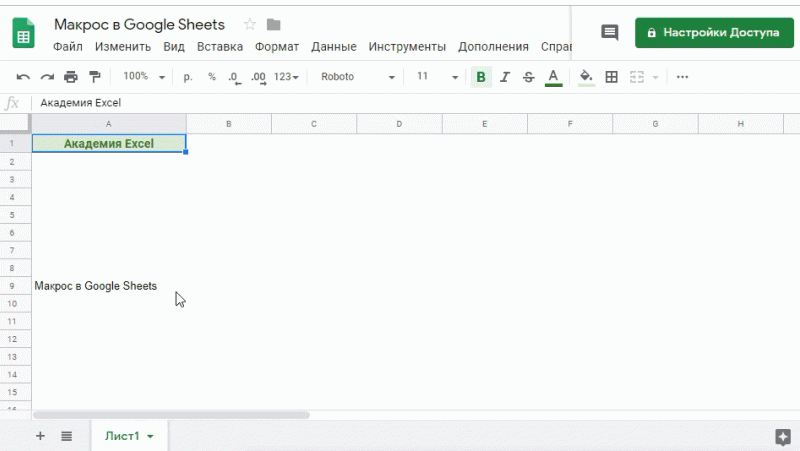This screenshot has width=800, height=451.
Task: Select column C header
Action: point(314,124)
